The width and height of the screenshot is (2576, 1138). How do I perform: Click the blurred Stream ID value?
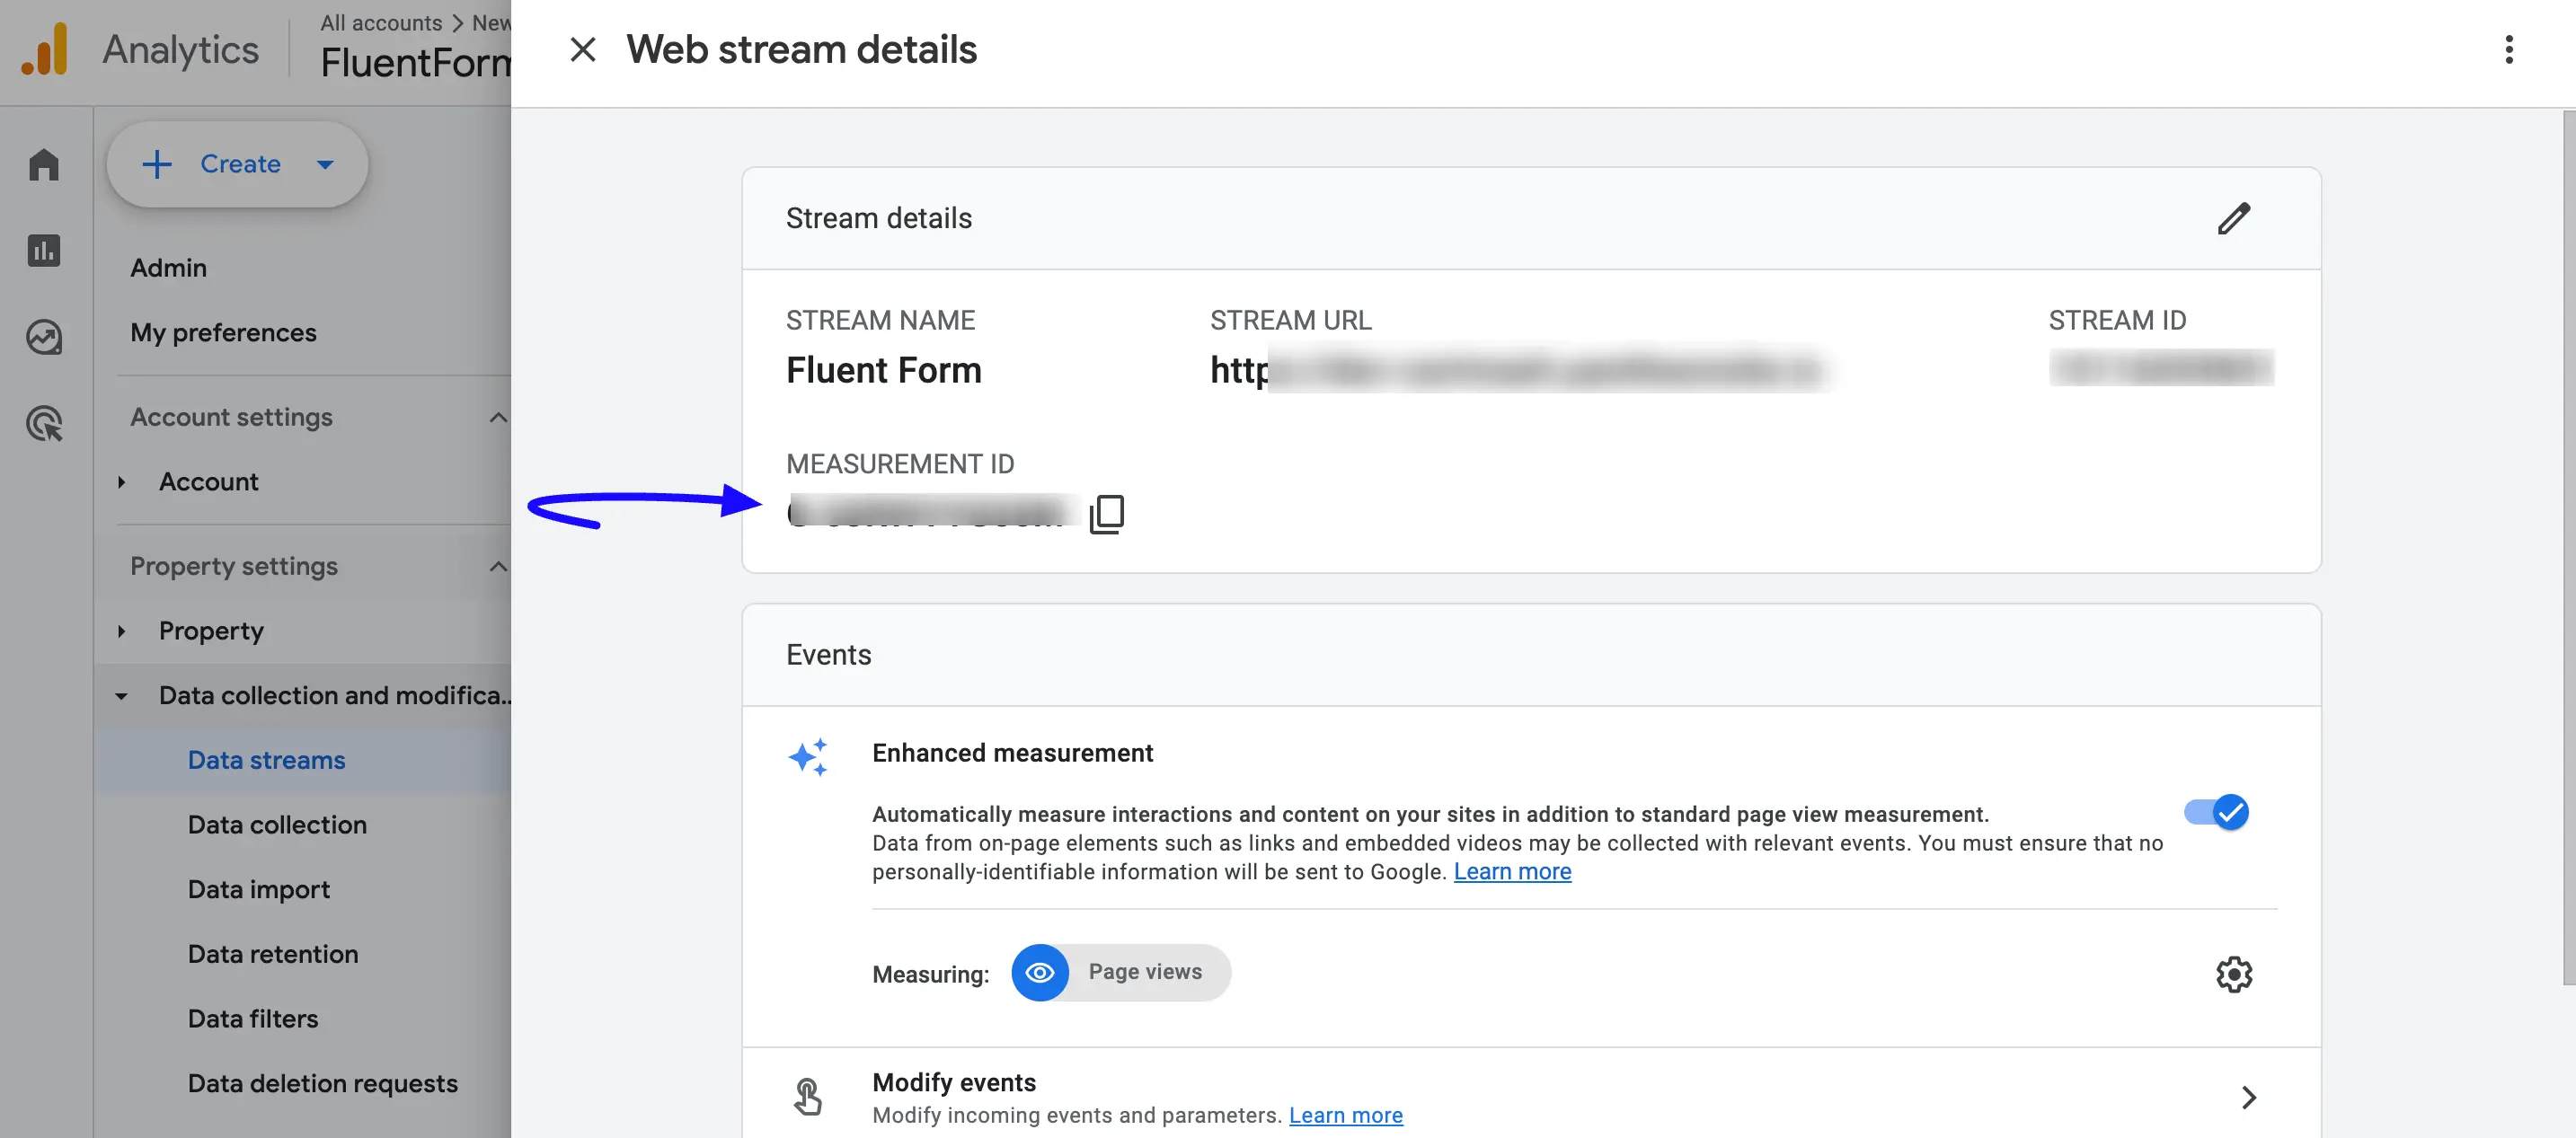(x=2161, y=368)
